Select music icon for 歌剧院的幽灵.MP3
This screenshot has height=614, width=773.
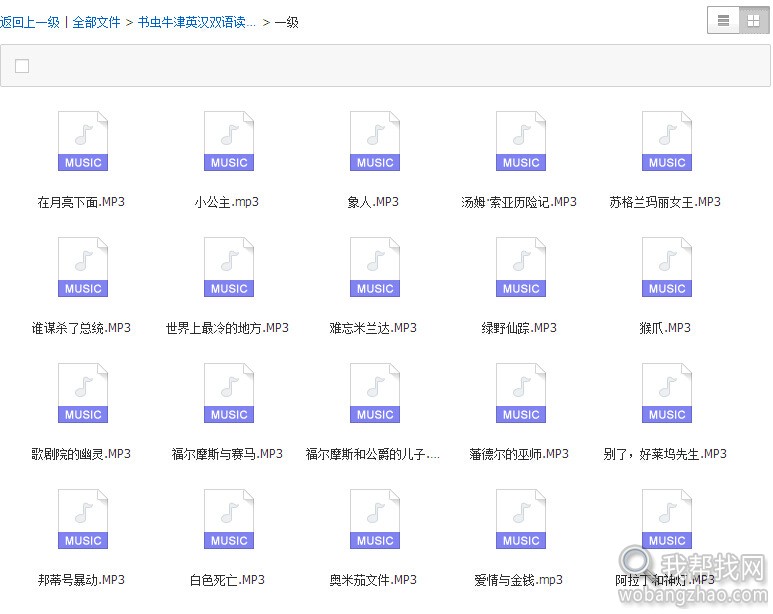[x=83, y=393]
